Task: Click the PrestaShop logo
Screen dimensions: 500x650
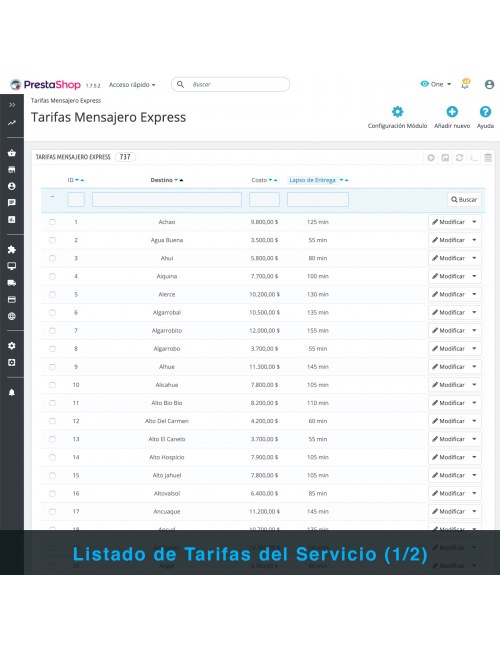Action: click(x=46, y=85)
